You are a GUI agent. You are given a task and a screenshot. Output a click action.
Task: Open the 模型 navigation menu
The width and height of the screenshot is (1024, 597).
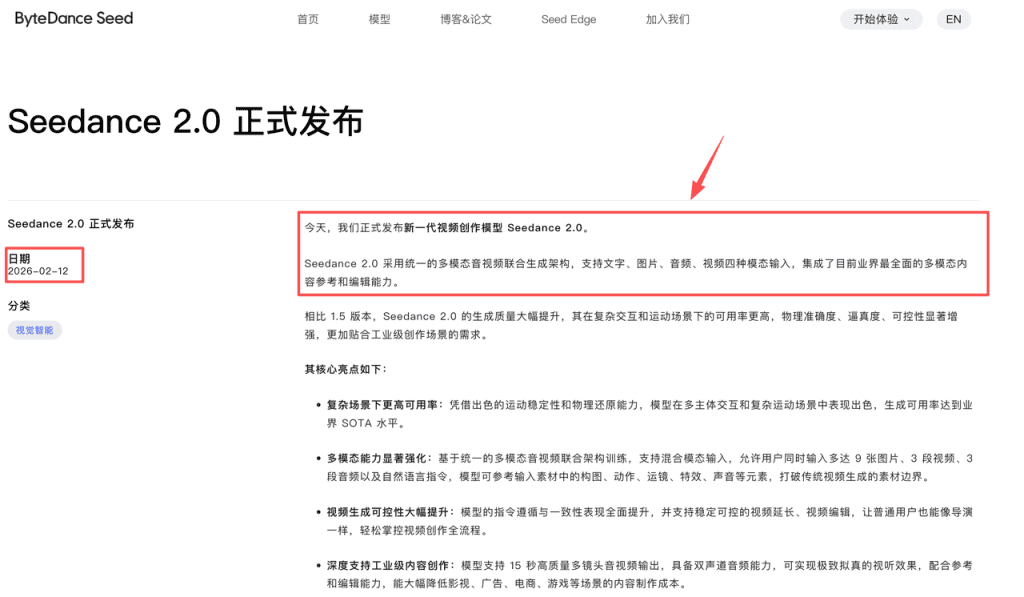379,20
